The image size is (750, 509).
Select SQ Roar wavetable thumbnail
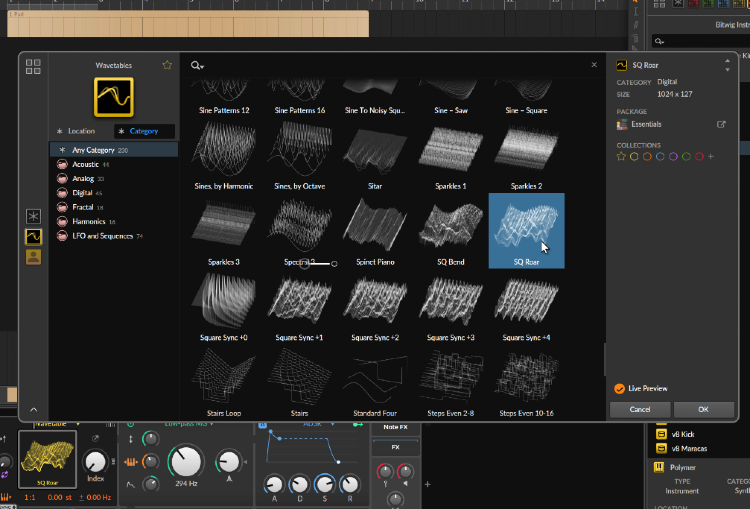tap(527, 231)
